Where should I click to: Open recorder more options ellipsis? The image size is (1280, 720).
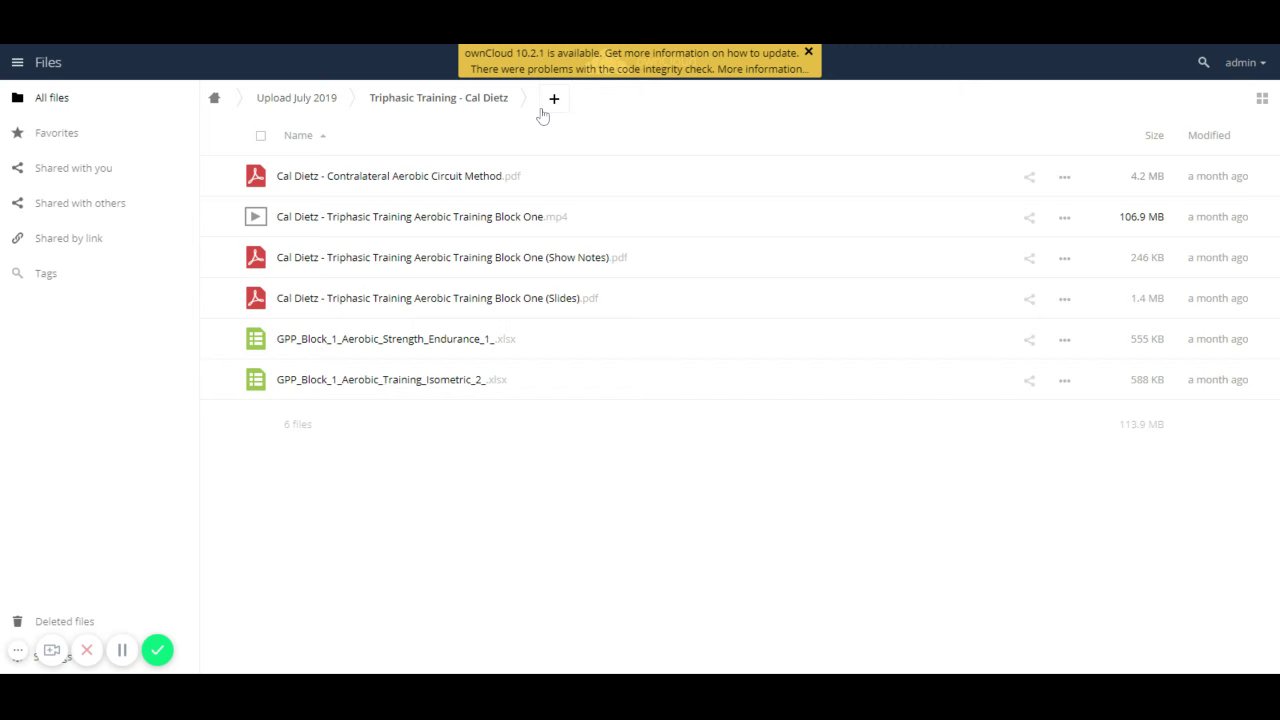17,651
